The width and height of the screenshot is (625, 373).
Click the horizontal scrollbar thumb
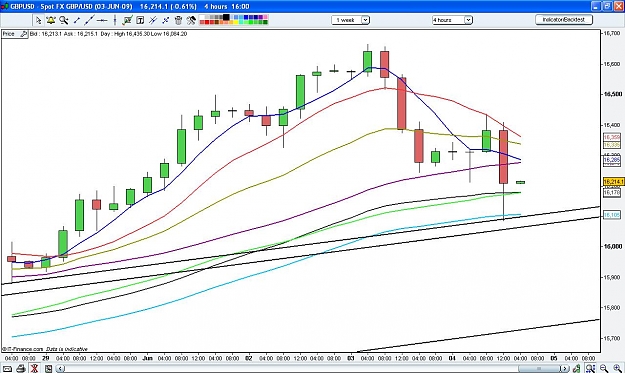539,369
